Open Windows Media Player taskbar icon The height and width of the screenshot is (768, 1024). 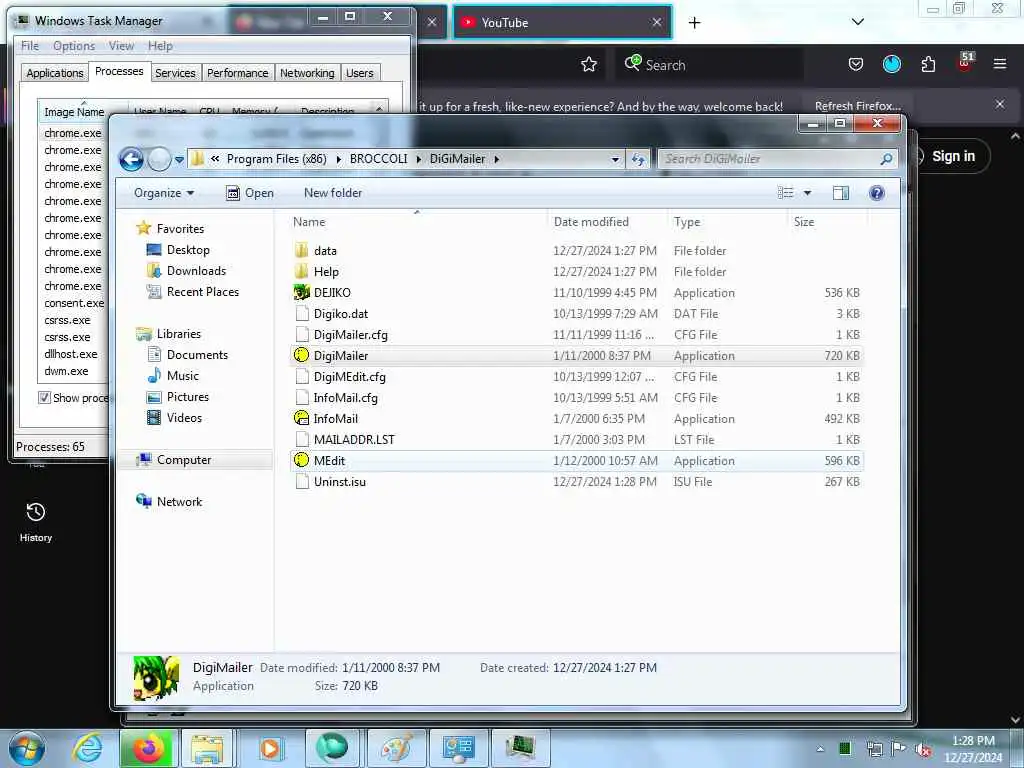click(270, 748)
